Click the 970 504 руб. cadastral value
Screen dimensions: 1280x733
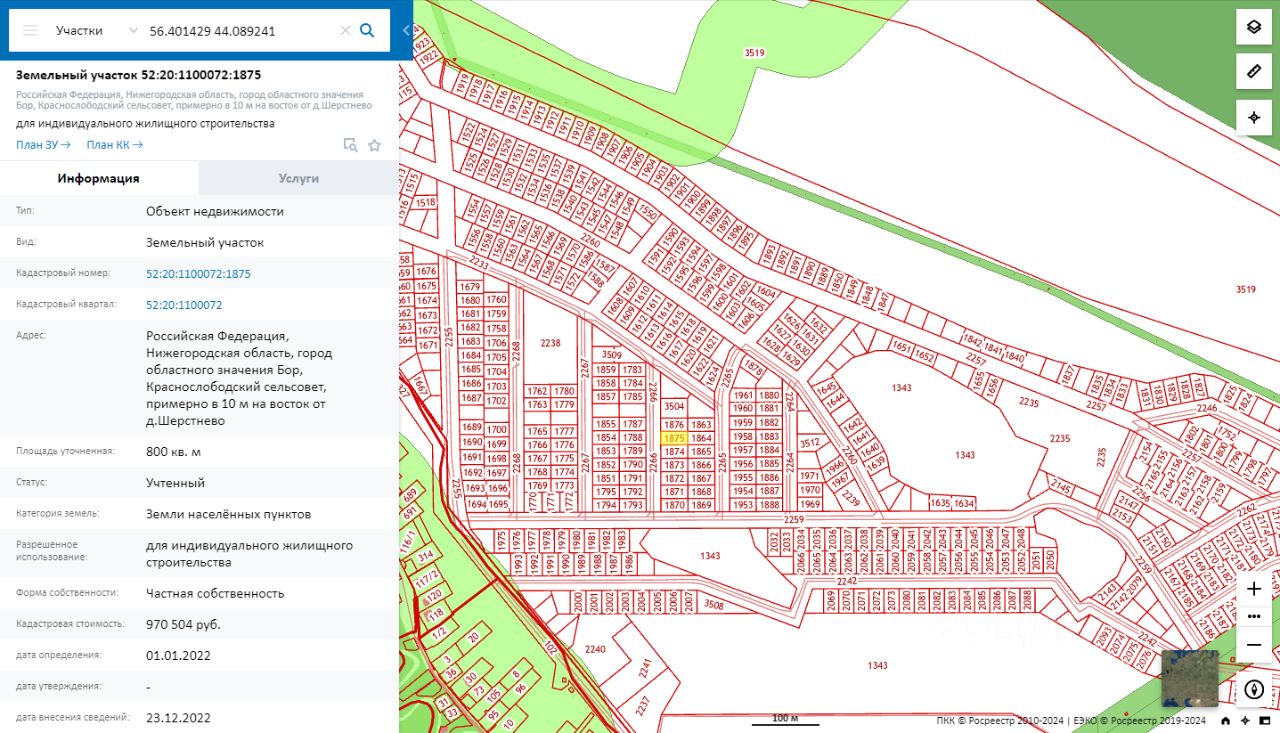click(183, 624)
